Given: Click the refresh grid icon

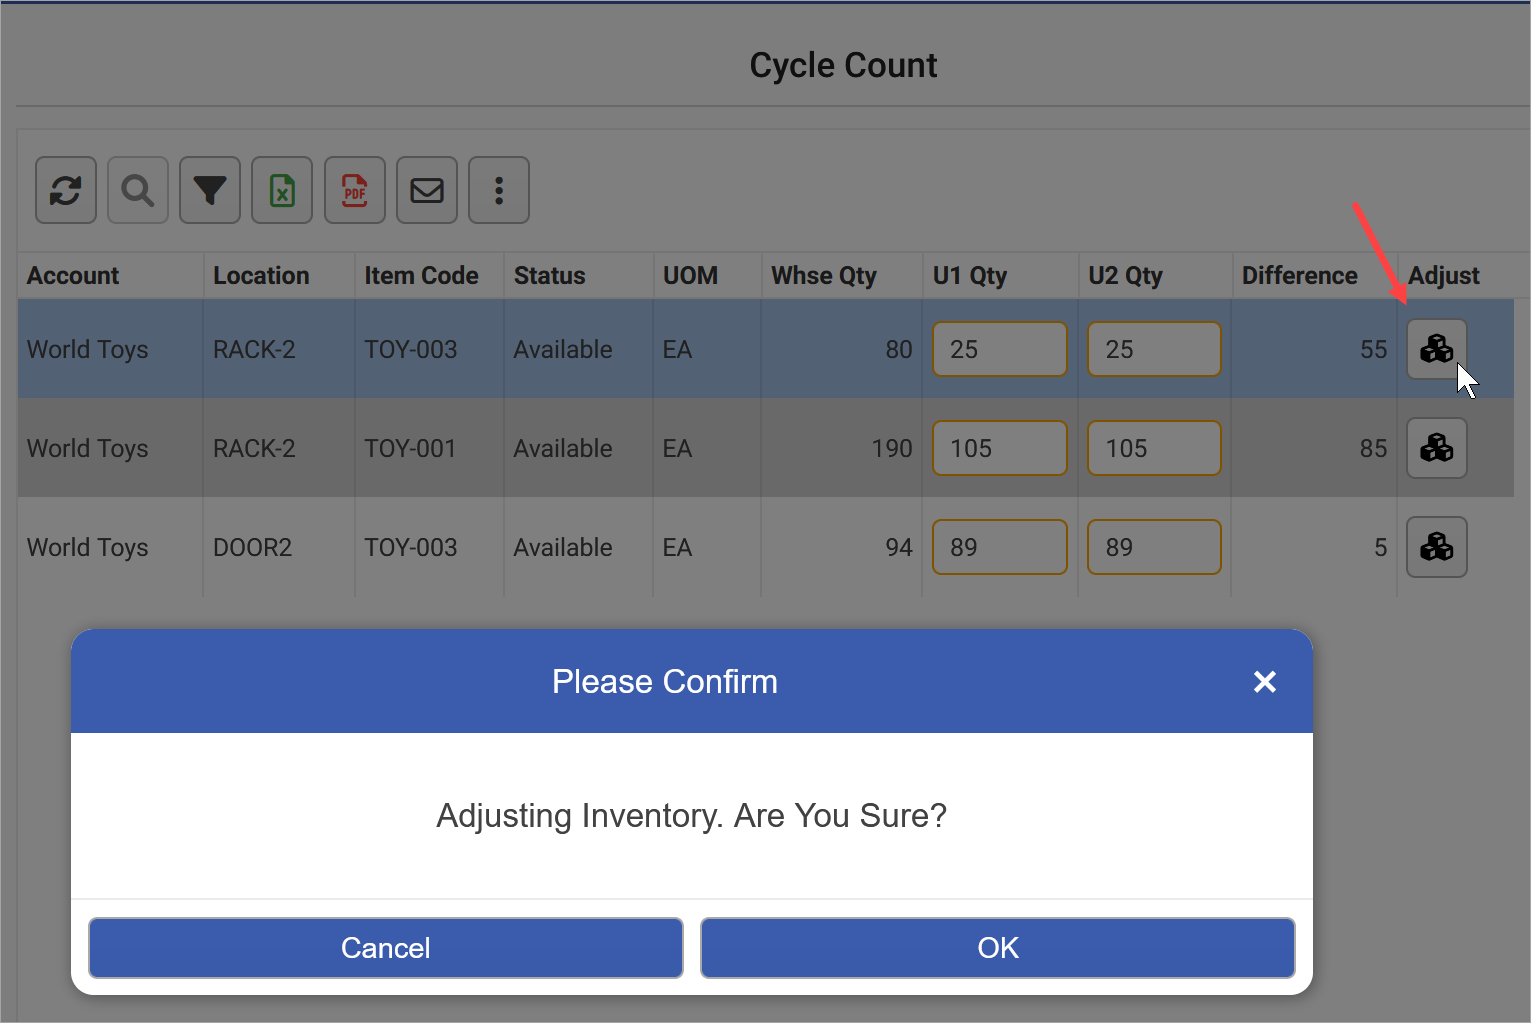Looking at the screenshot, I should [x=65, y=190].
